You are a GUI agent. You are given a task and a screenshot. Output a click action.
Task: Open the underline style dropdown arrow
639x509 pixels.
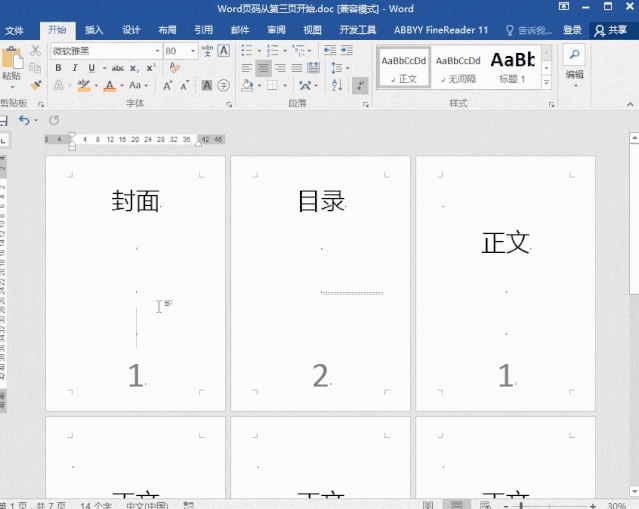104,68
